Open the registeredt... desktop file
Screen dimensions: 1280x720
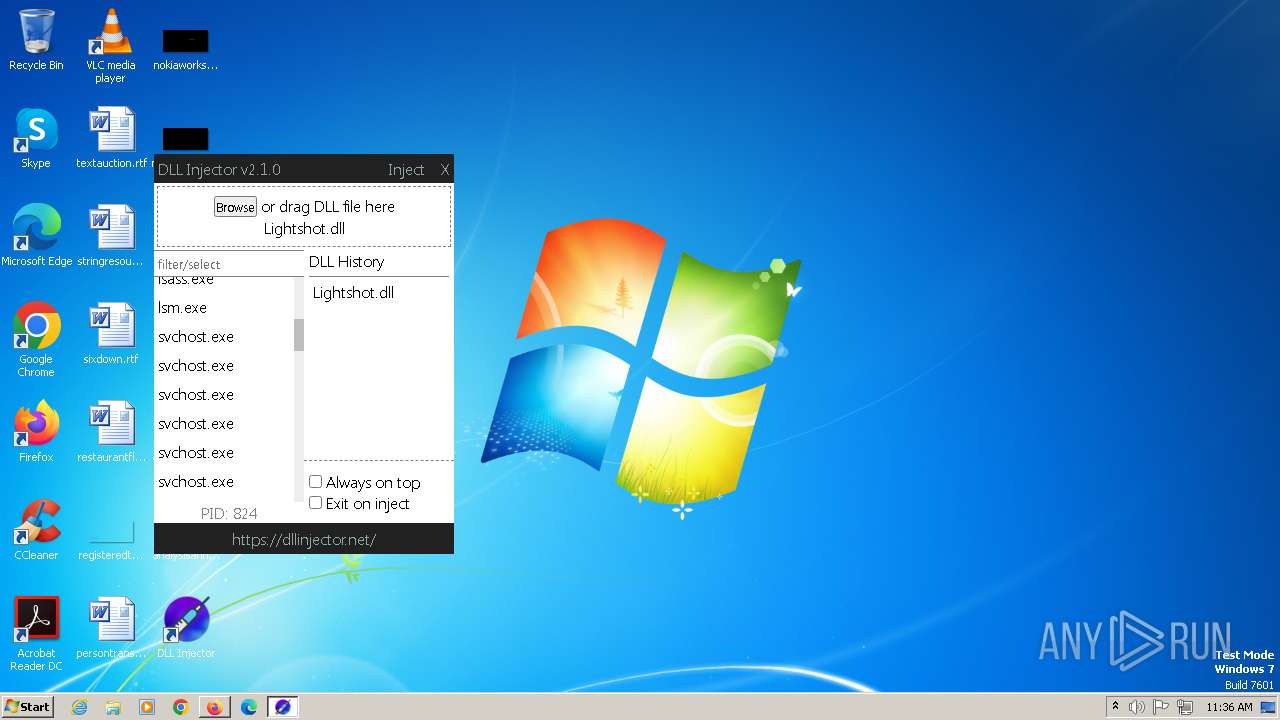pyautogui.click(x=111, y=538)
